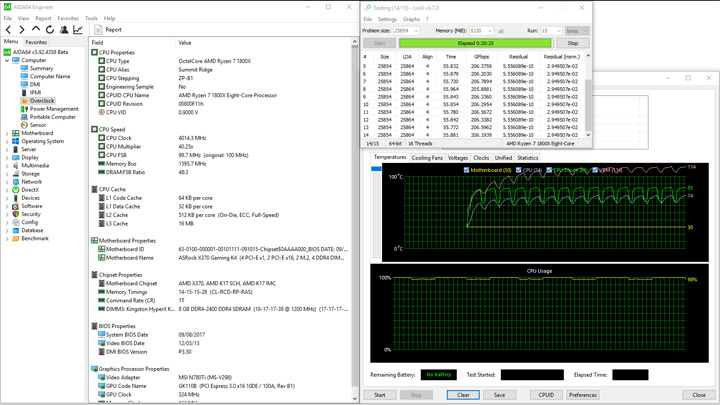Open the AIDA64 File menu

[8, 18]
